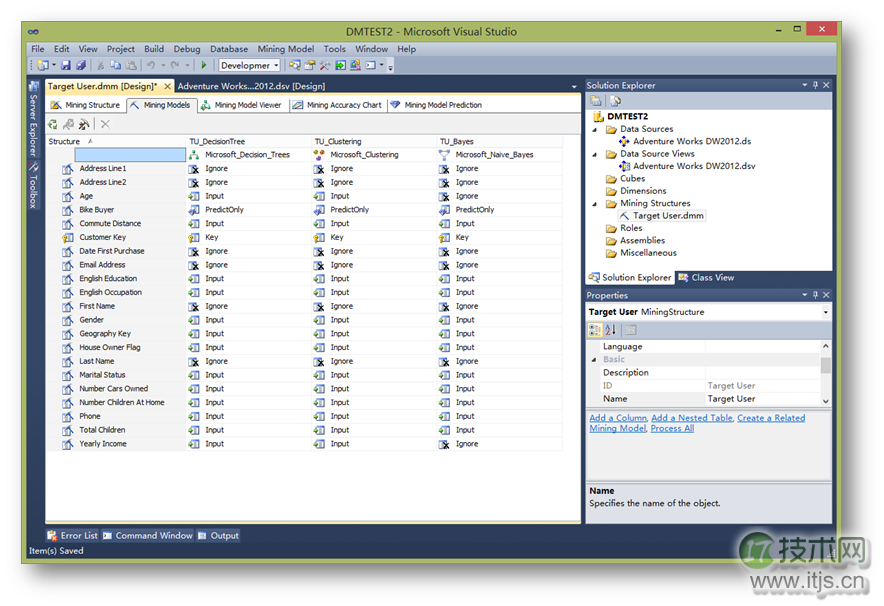Open the Command Window panel button
Viewport: 884px width, 606px height.
tap(148, 536)
